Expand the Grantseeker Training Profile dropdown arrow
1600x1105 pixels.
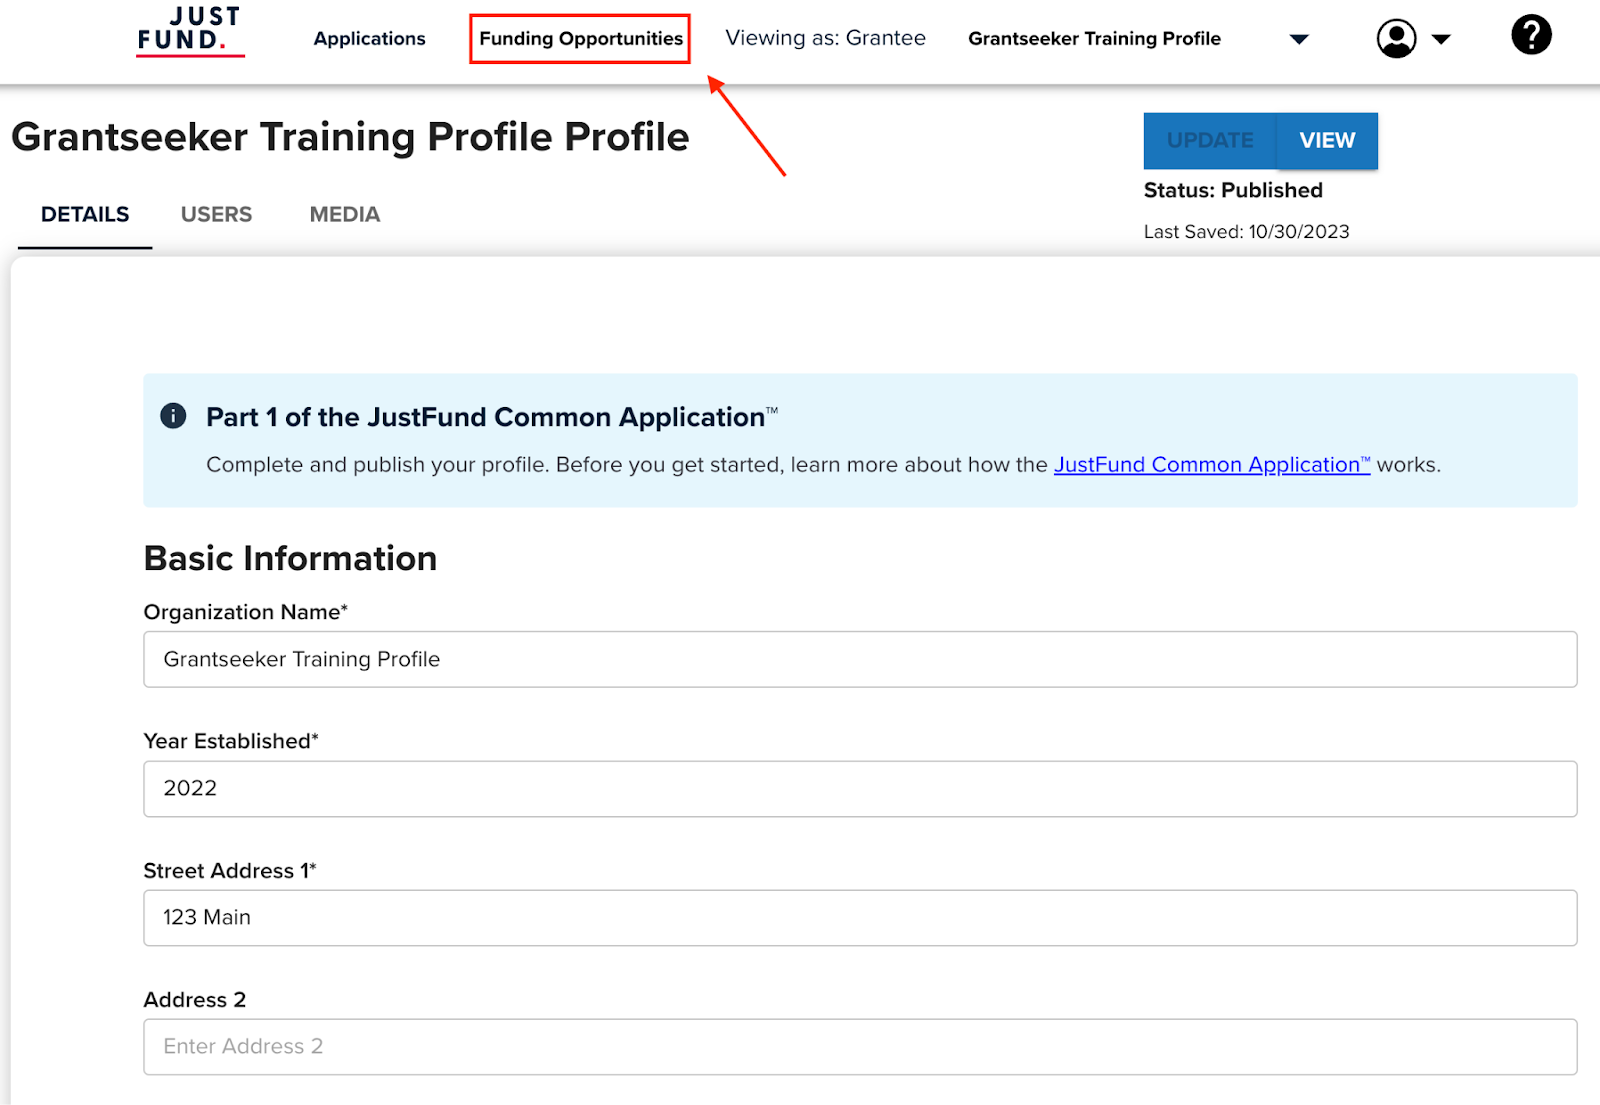(1299, 39)
